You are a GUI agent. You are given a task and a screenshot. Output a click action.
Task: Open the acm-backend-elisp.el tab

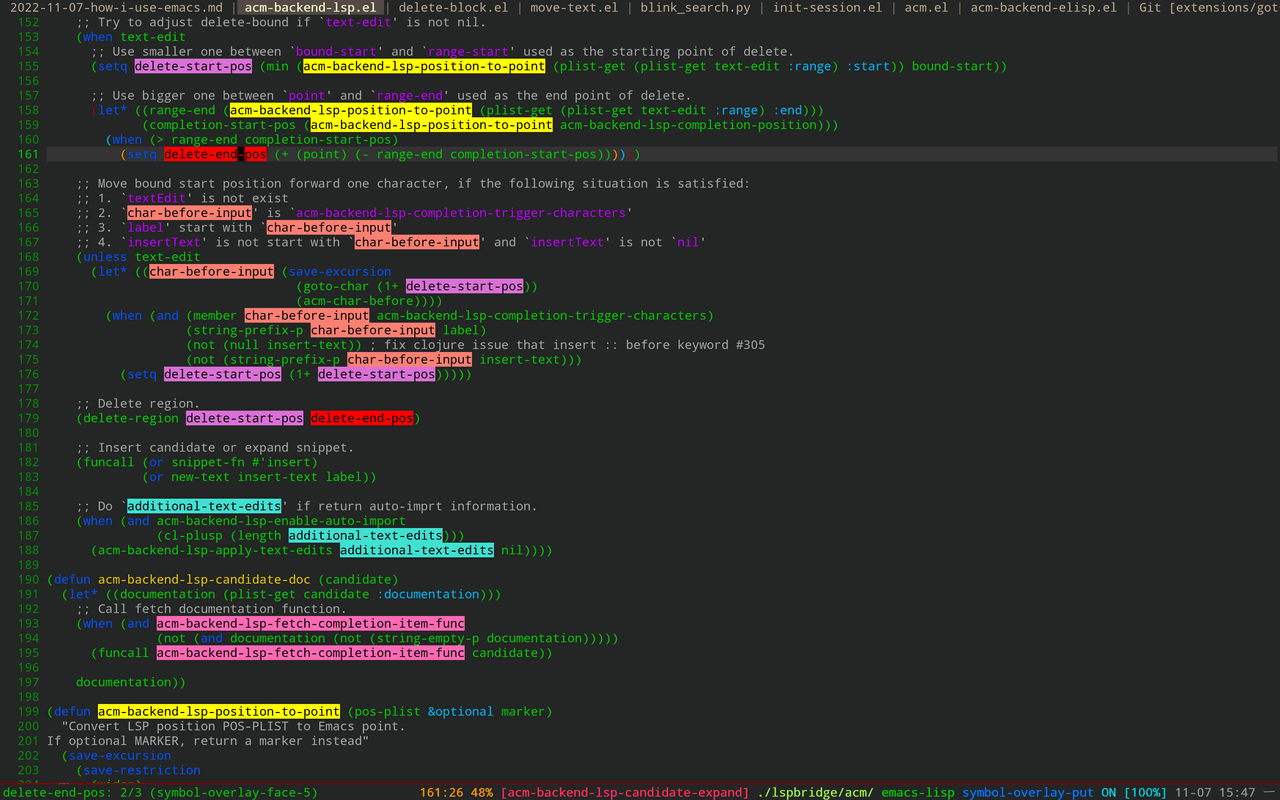(x=1044, y=8)
